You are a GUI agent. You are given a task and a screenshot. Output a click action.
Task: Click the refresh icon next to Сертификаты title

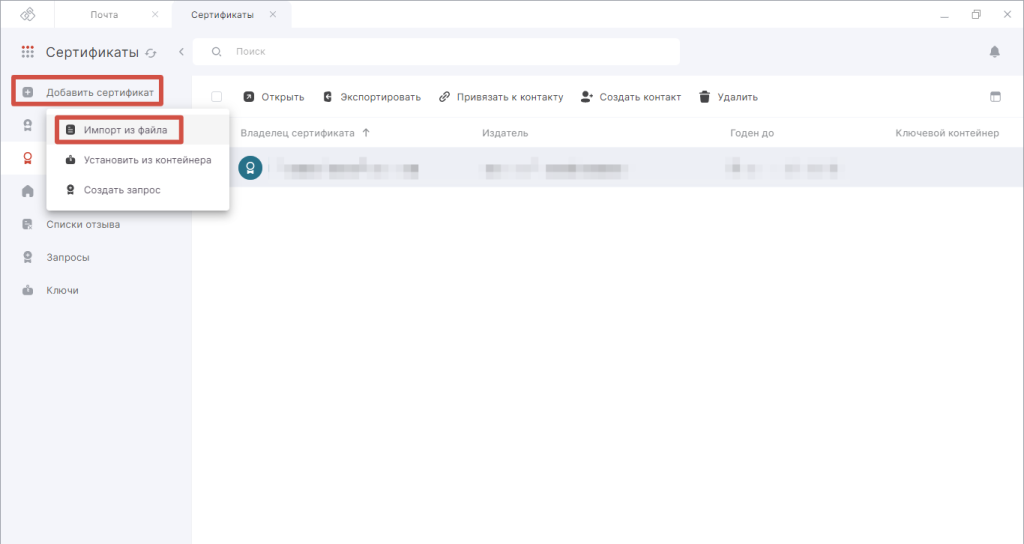tap(151, 53)
